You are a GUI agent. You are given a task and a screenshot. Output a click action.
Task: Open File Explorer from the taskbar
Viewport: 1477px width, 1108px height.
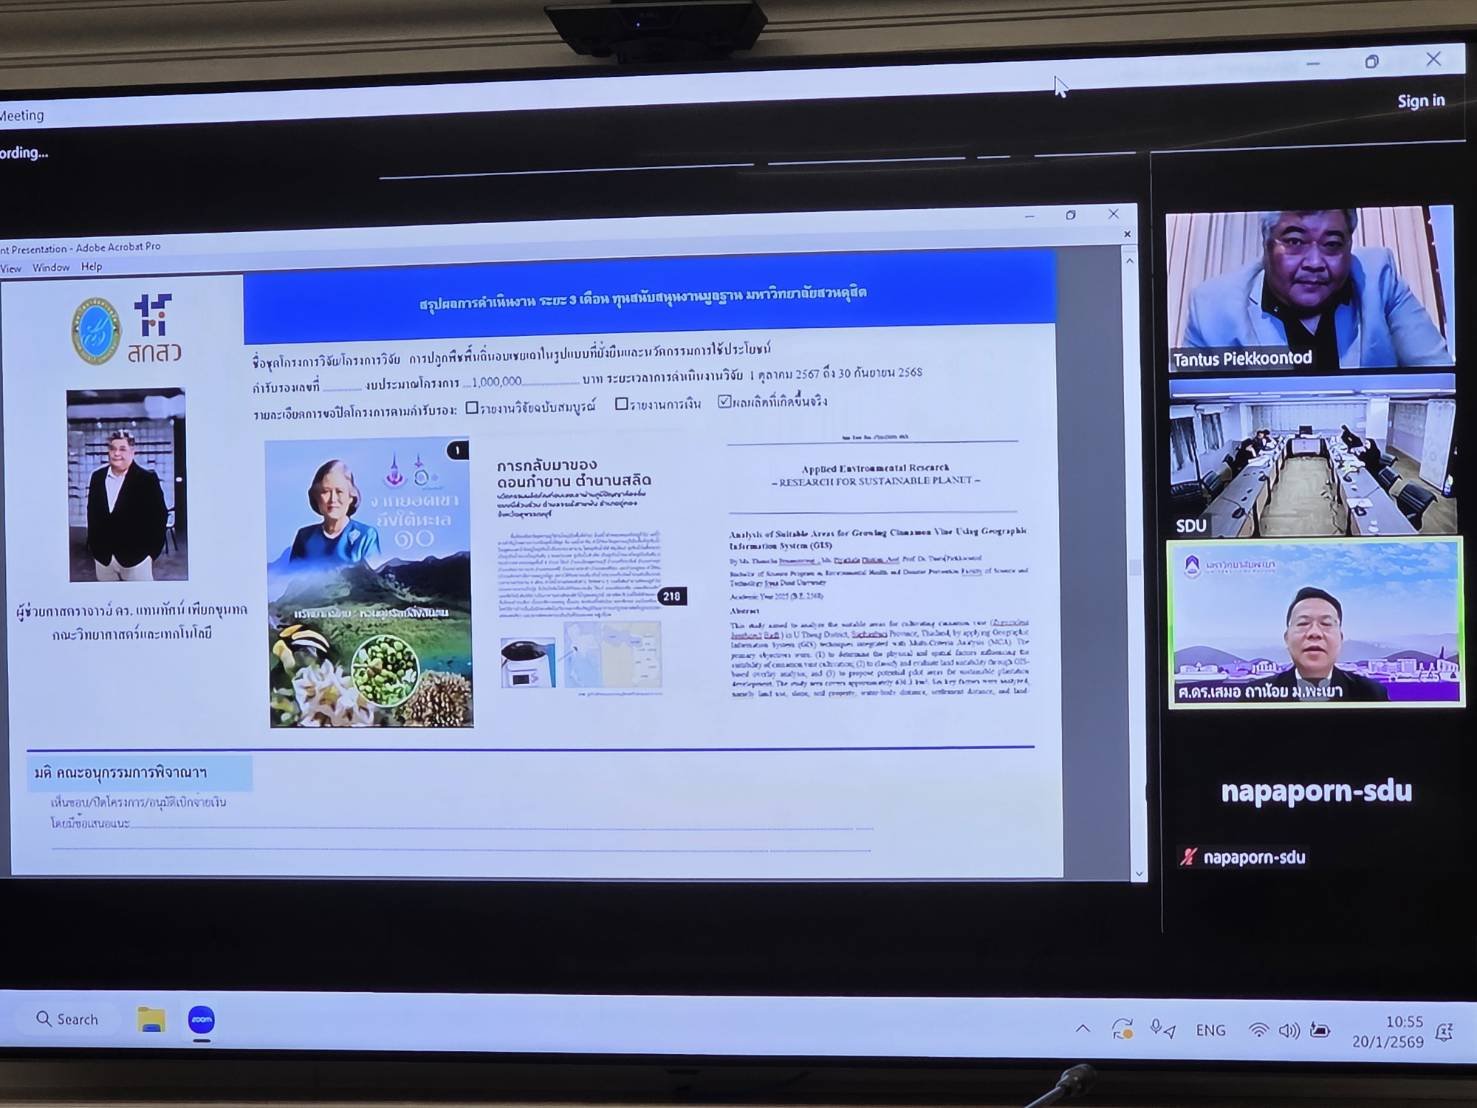pos(151,1020)
